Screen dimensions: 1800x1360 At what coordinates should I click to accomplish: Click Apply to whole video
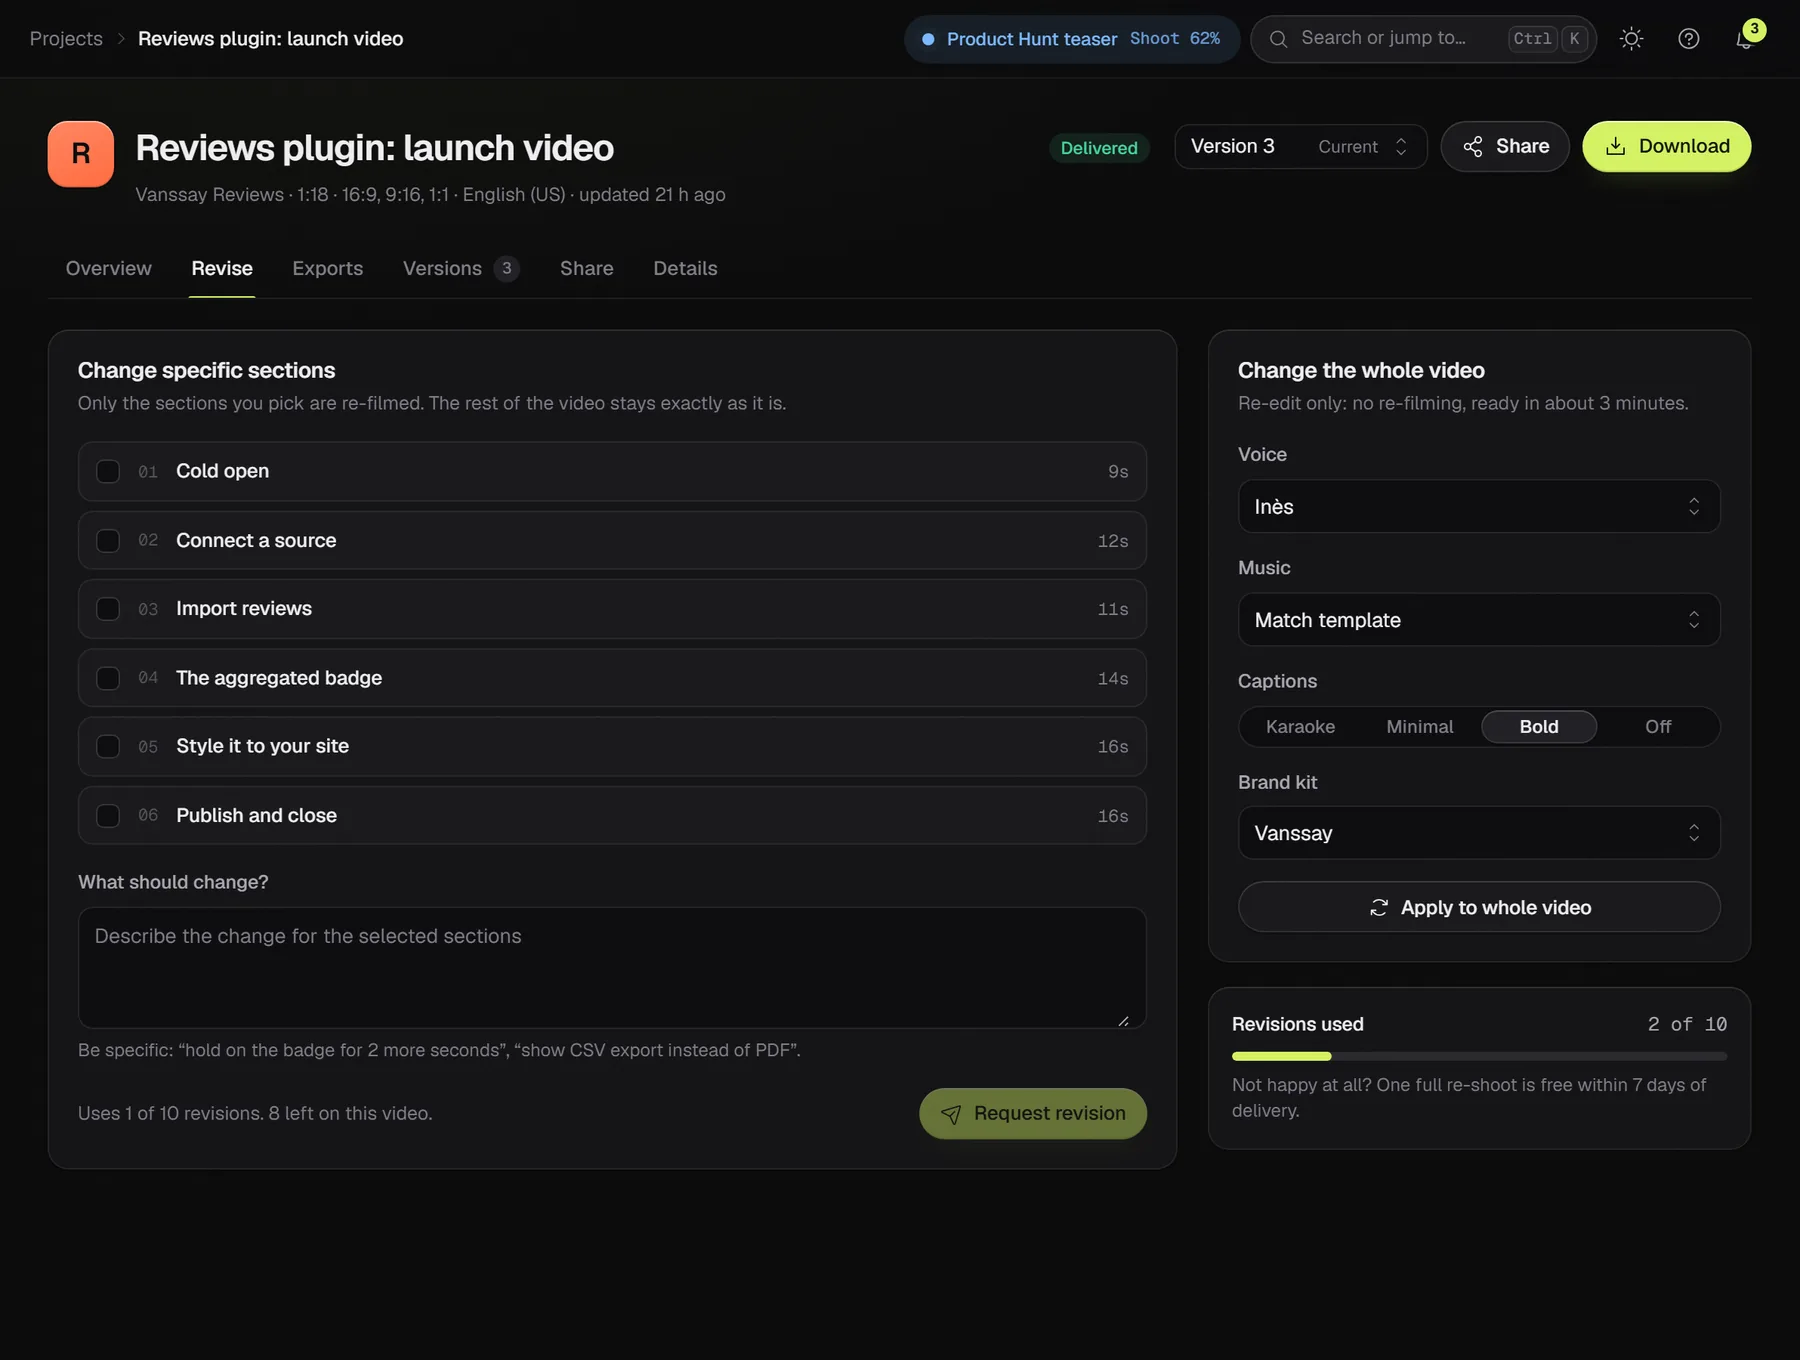click(1479, 907)
